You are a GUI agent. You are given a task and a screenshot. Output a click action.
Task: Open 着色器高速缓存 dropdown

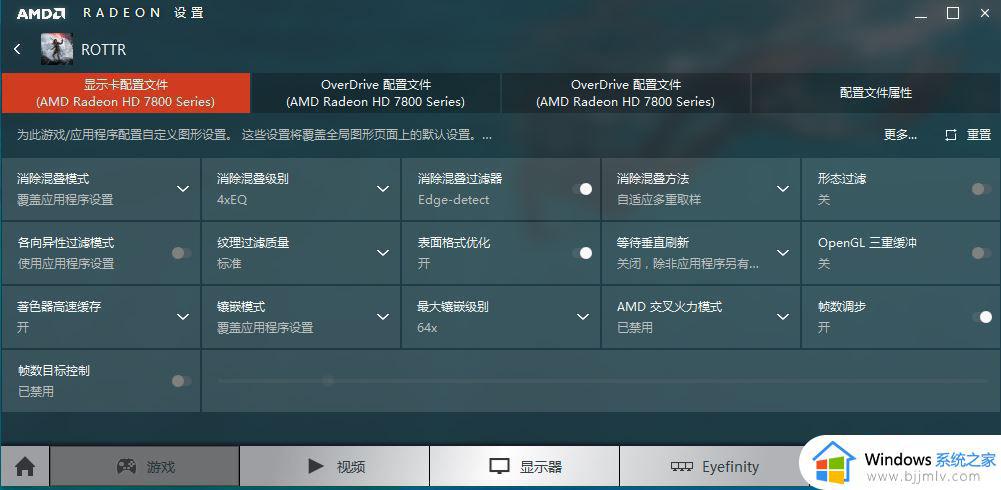[183, 316]
